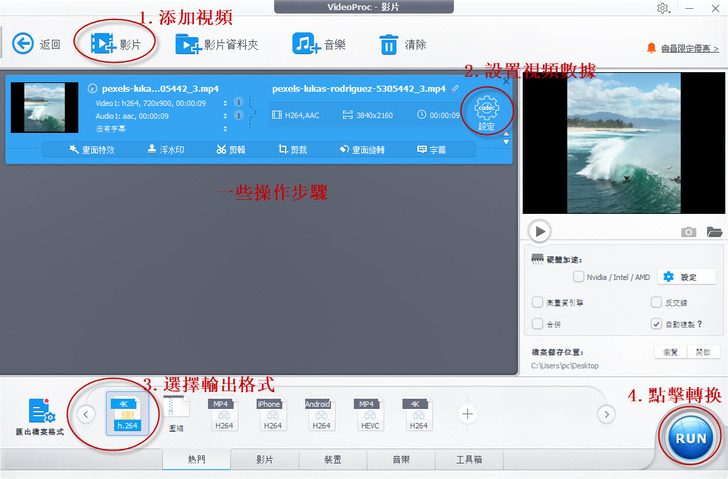Expand the Video1 h264 track selector arrows
This screenshot has width=728, height=479.
225,102
